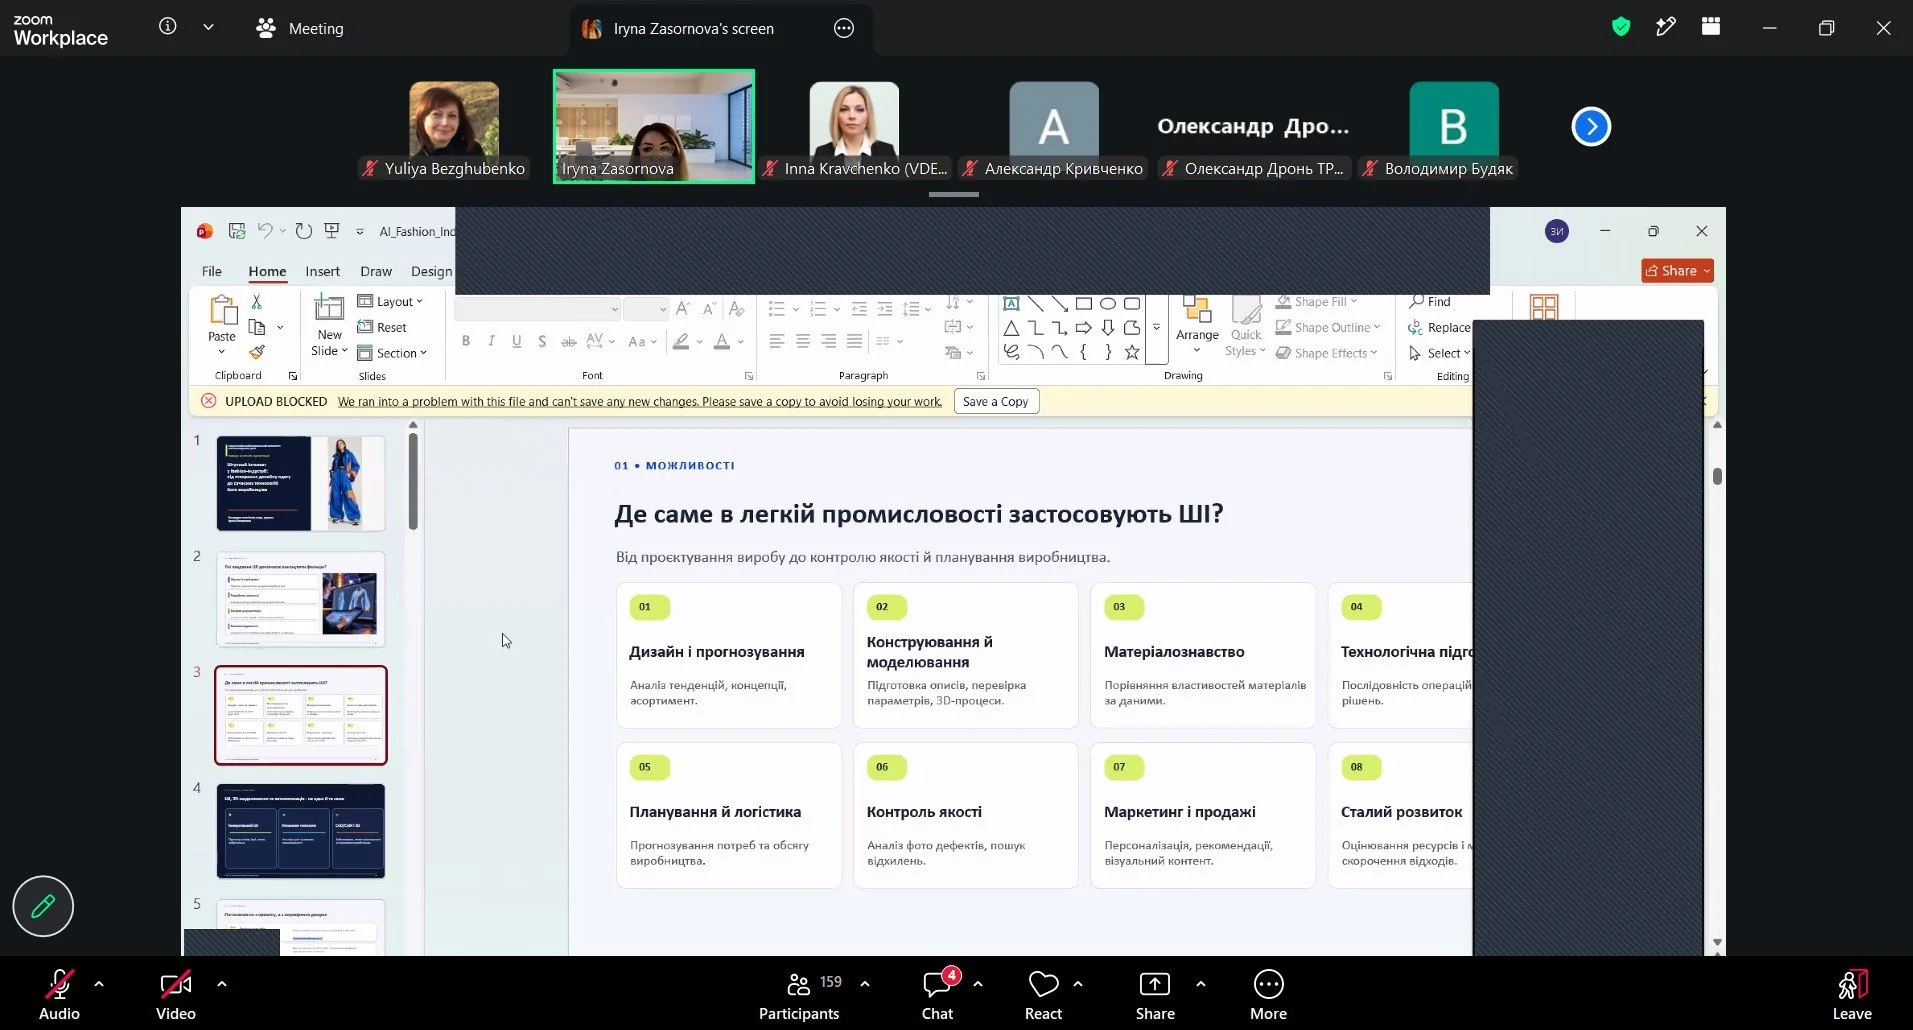Expand video settings chevron beside Video
The image size is (1913, 1030).
[x=222, y=984]
